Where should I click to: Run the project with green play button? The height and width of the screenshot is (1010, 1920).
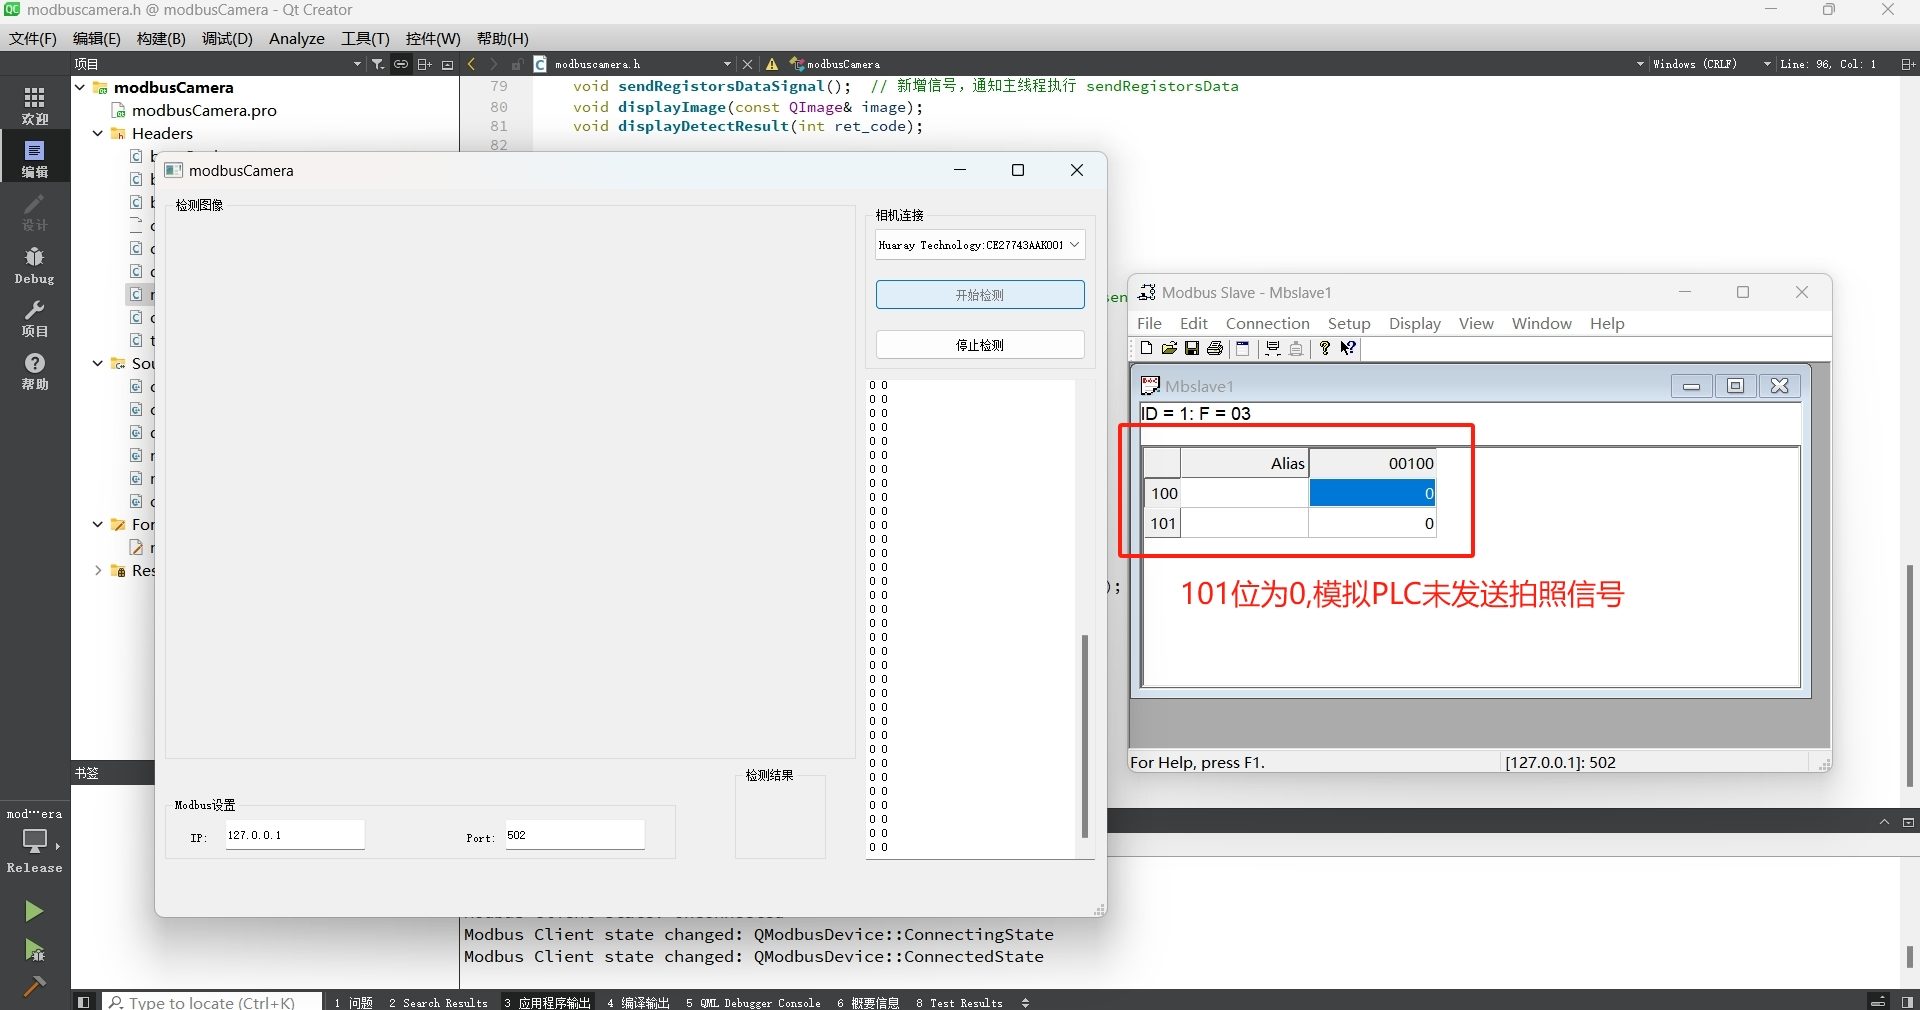click(x=34, y=911)
